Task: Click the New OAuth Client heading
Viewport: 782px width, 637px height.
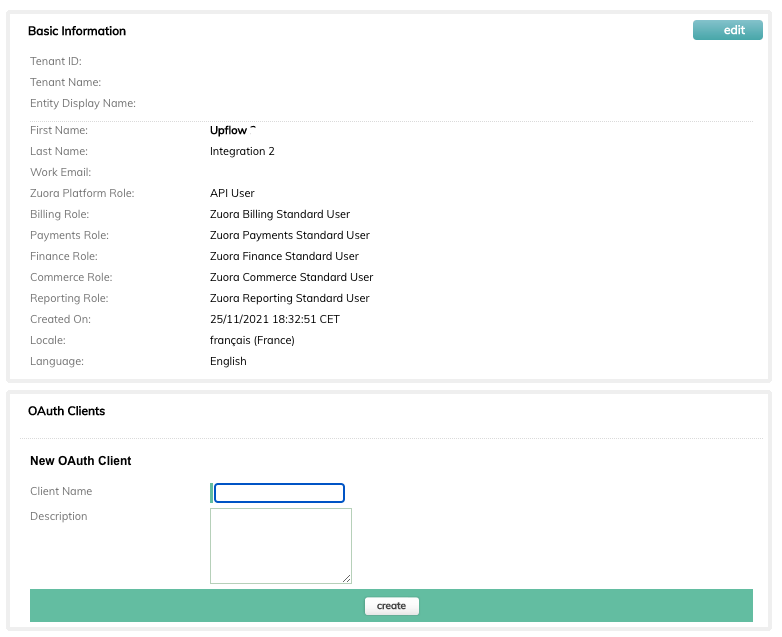Action: (x=81, y=460)
